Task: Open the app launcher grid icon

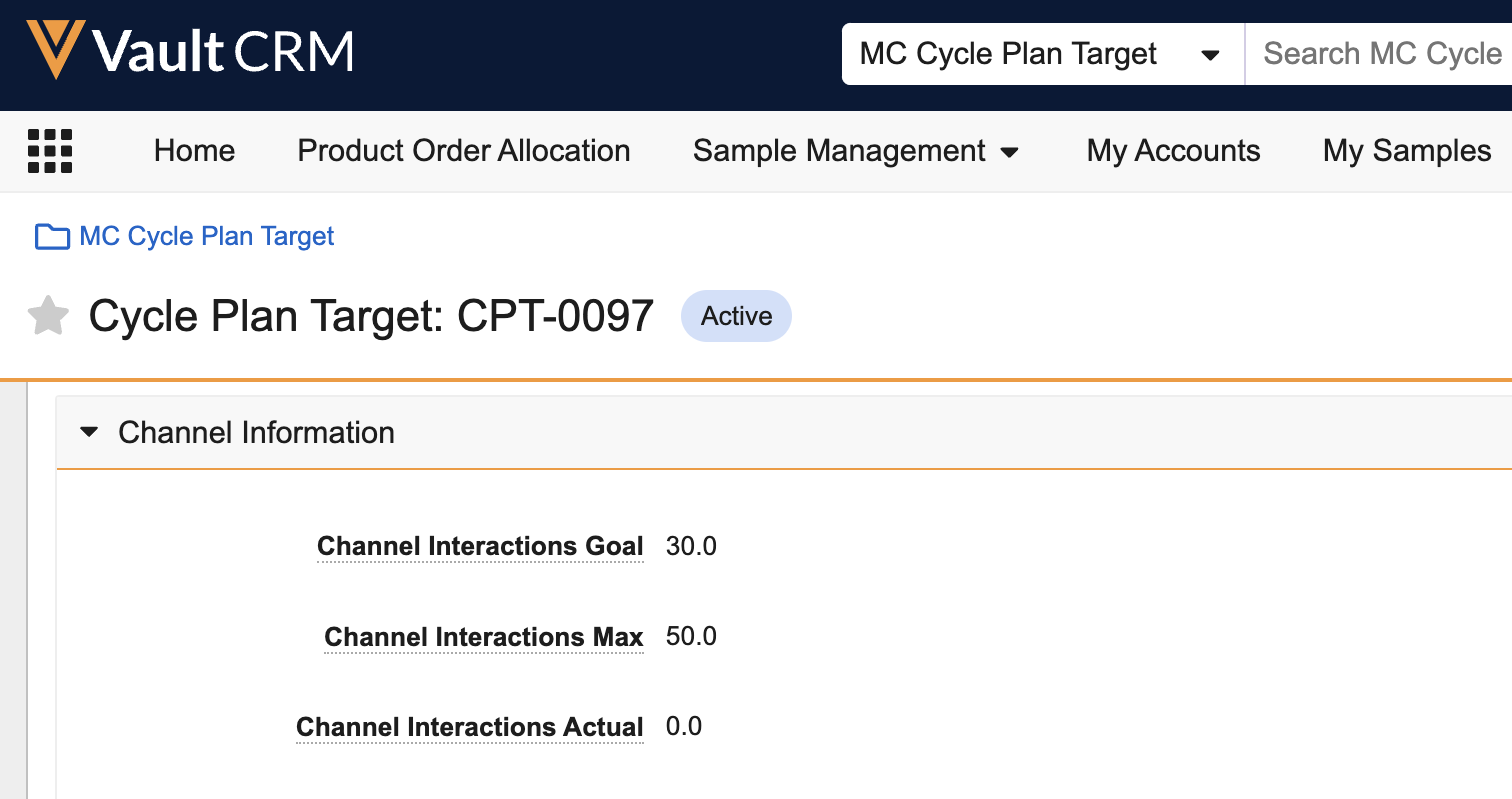Action: (50, 152)
